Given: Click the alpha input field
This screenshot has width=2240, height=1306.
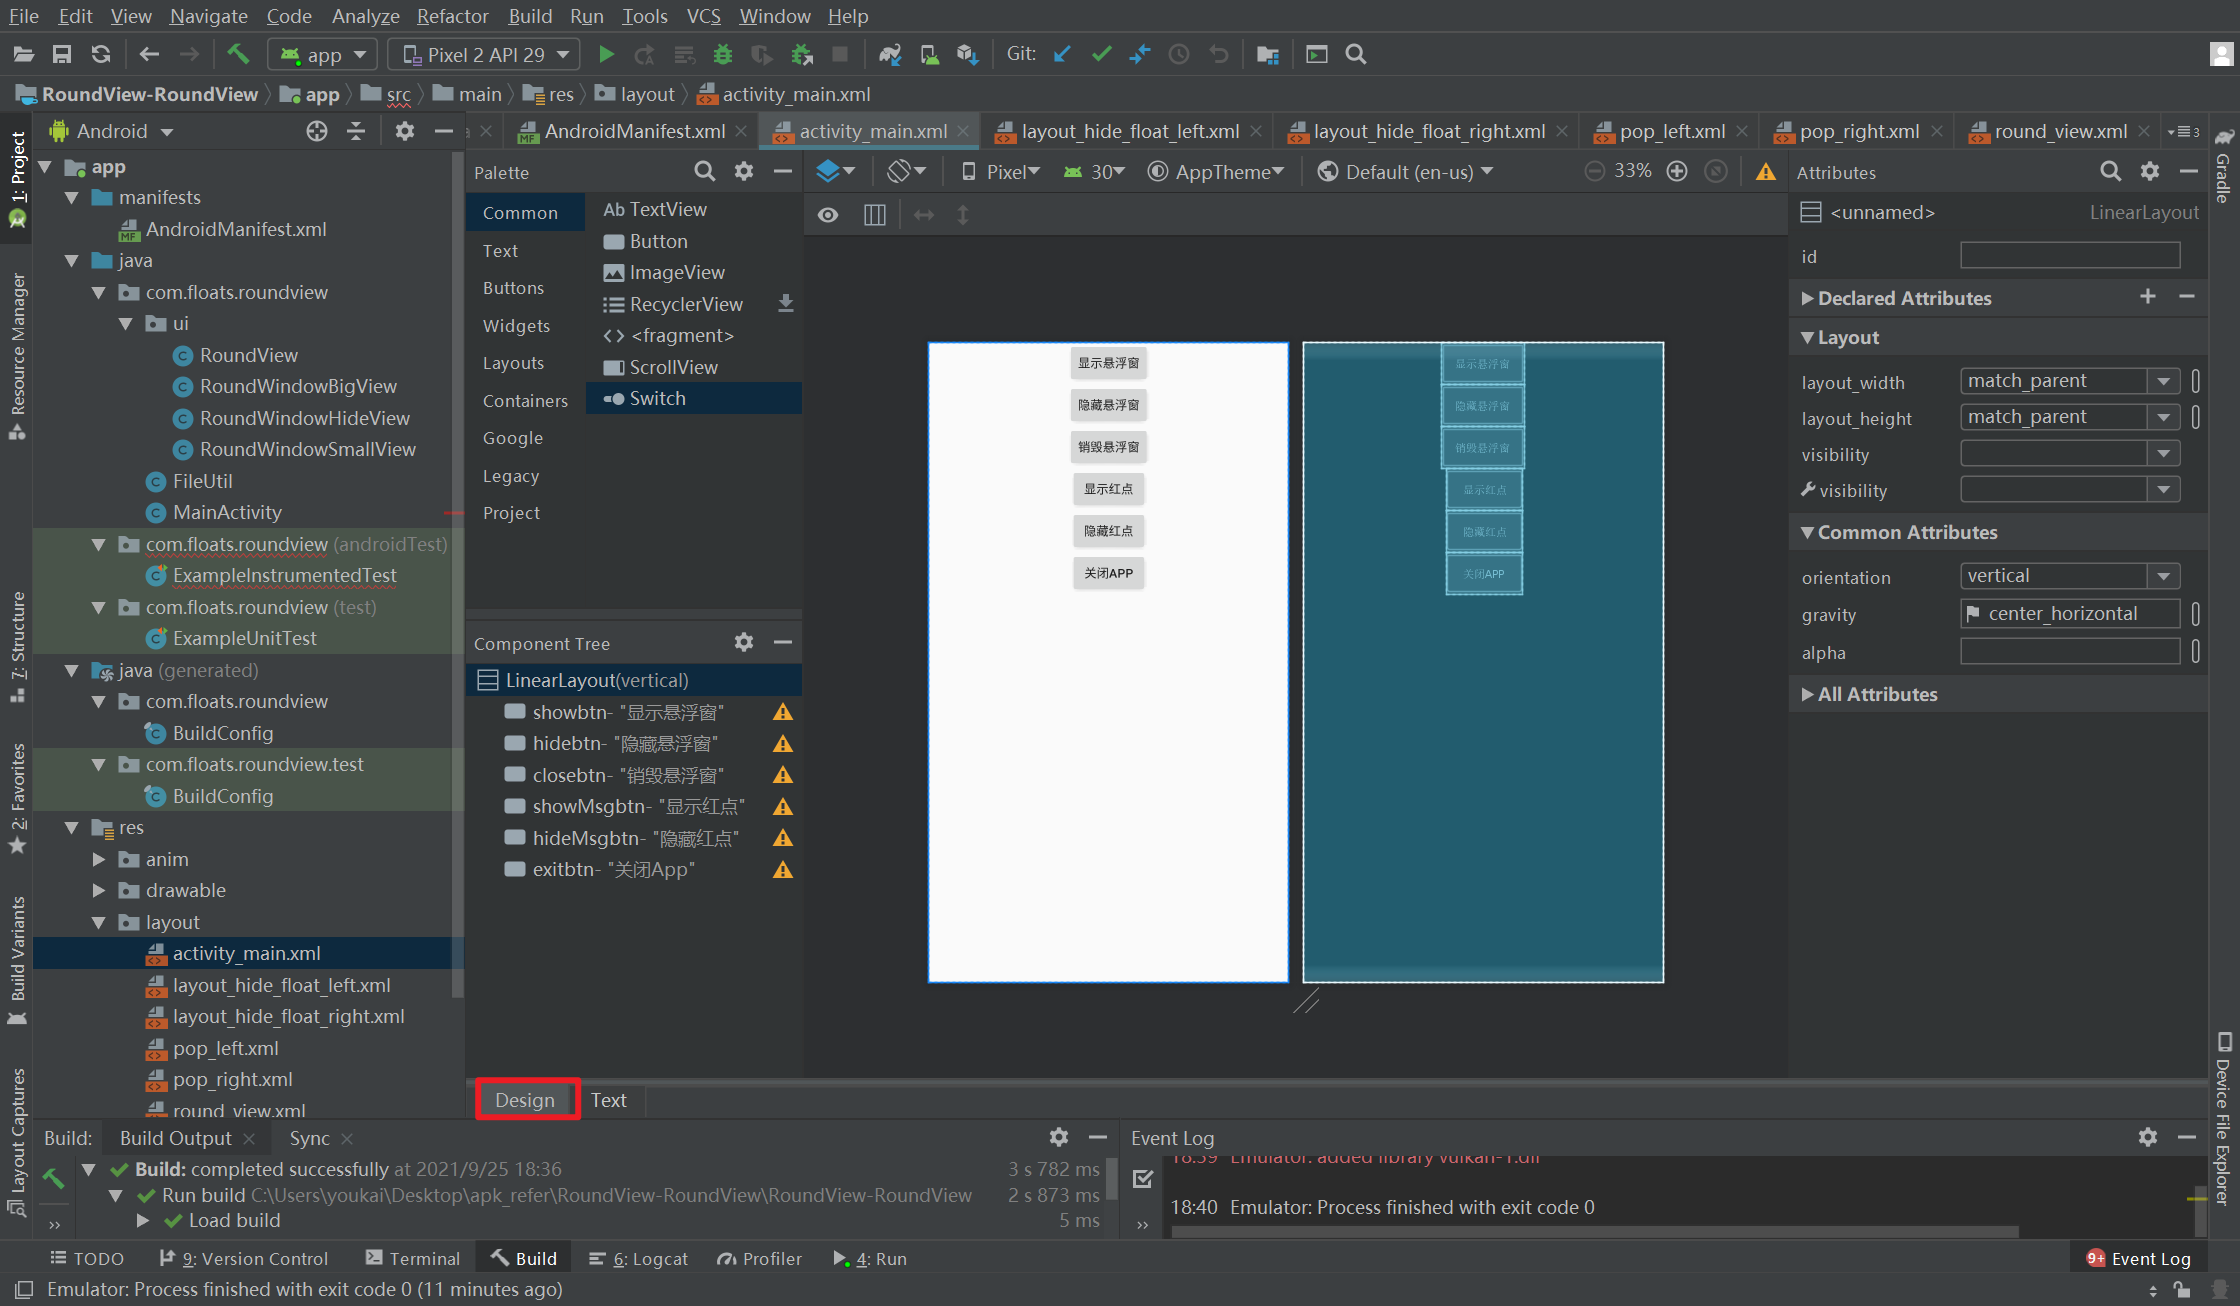Looking at the screenshot, I should [2069, 652].
